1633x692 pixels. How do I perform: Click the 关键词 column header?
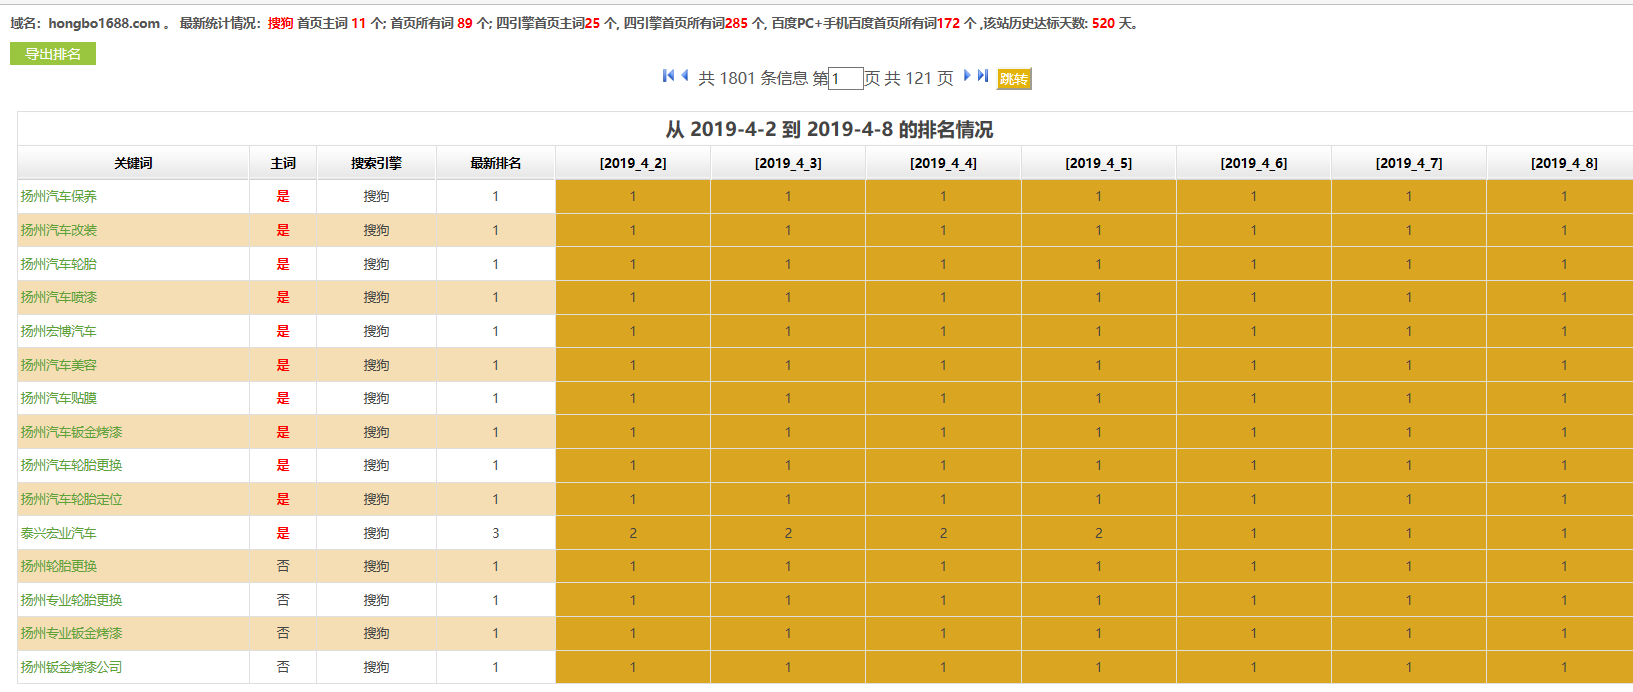point(133,163)
